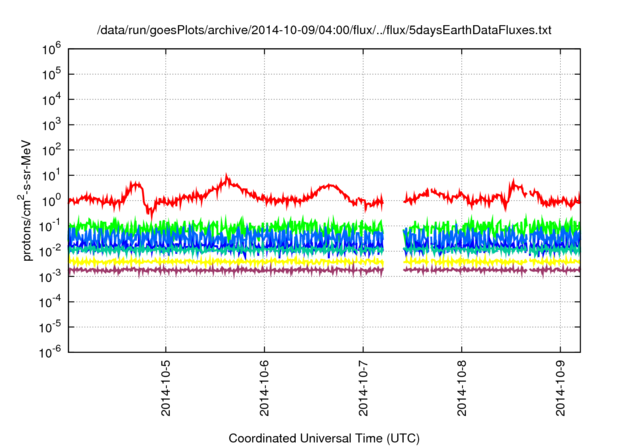640x448 pixels.
Task: Click the red flux line's highest peak
Action: [227, 176]
